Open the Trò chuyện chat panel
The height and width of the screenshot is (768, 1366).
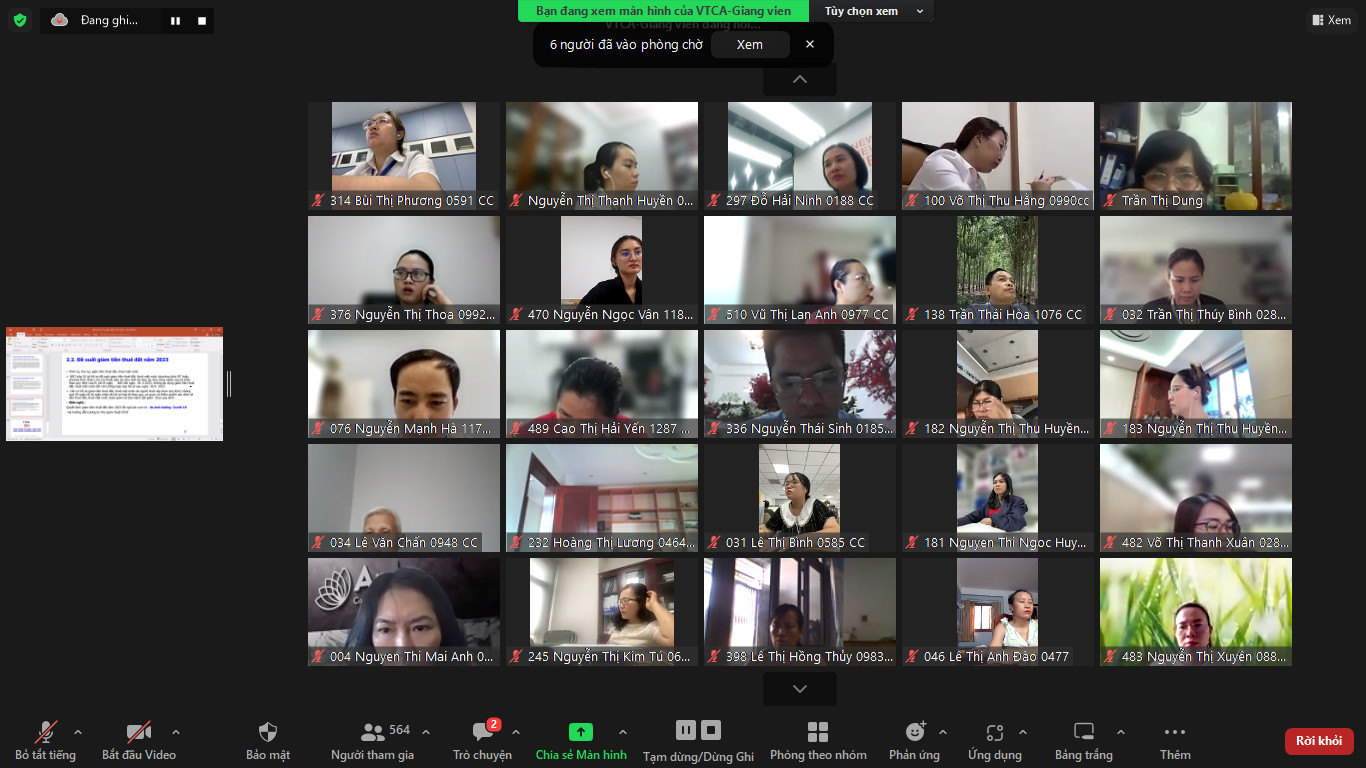(x=482, y=740)
